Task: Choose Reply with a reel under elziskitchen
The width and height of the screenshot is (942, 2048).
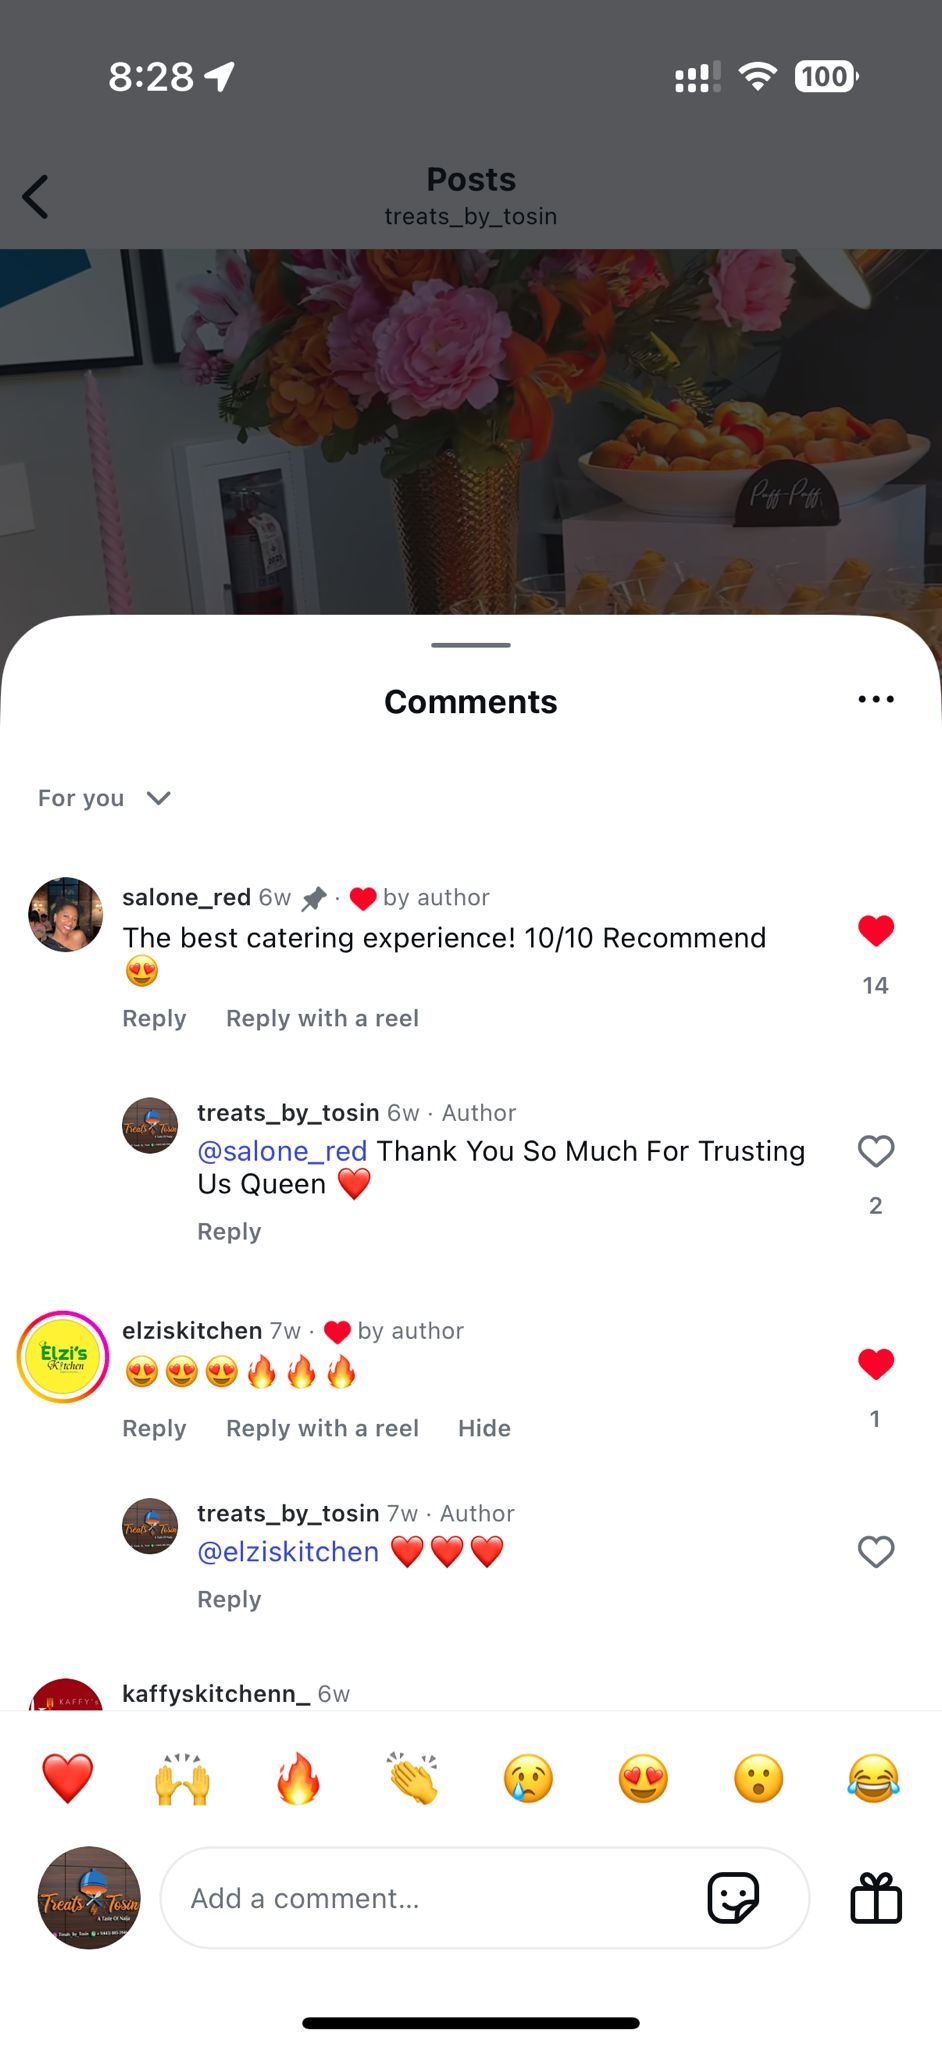Action: click(x=322, y=1428)
